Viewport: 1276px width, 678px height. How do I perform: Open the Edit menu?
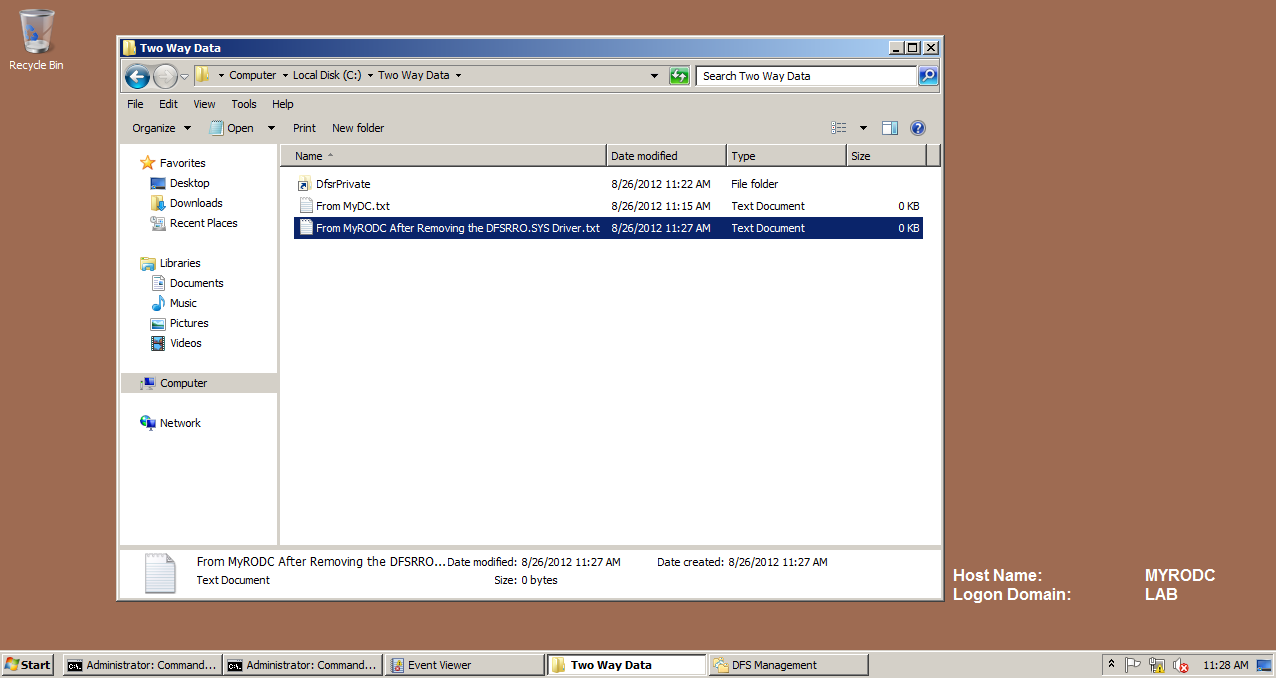(168, 104)
